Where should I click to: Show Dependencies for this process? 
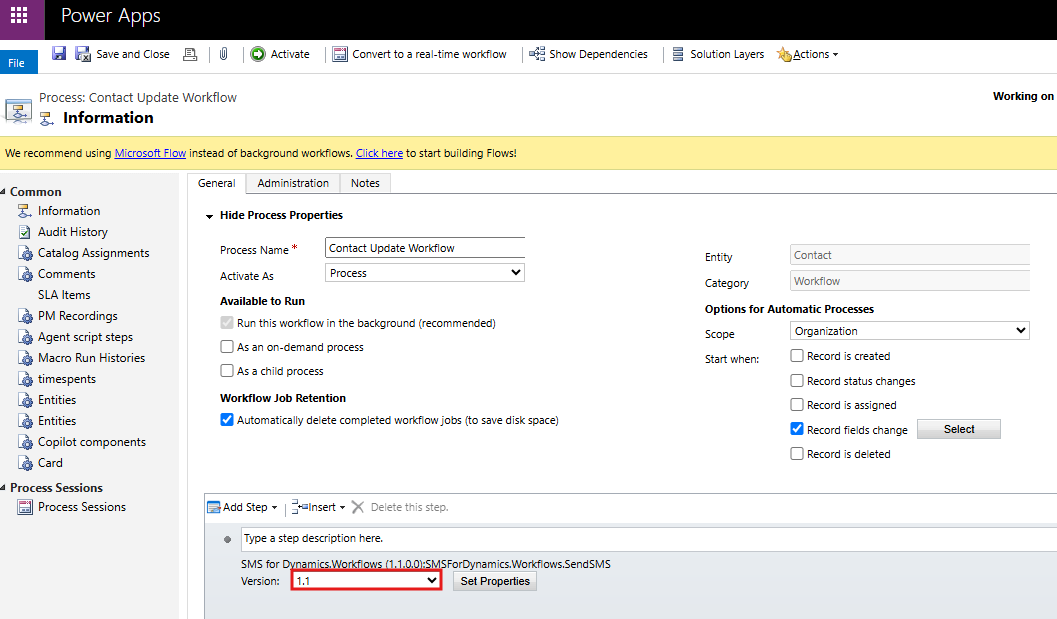tap(589, 54)
